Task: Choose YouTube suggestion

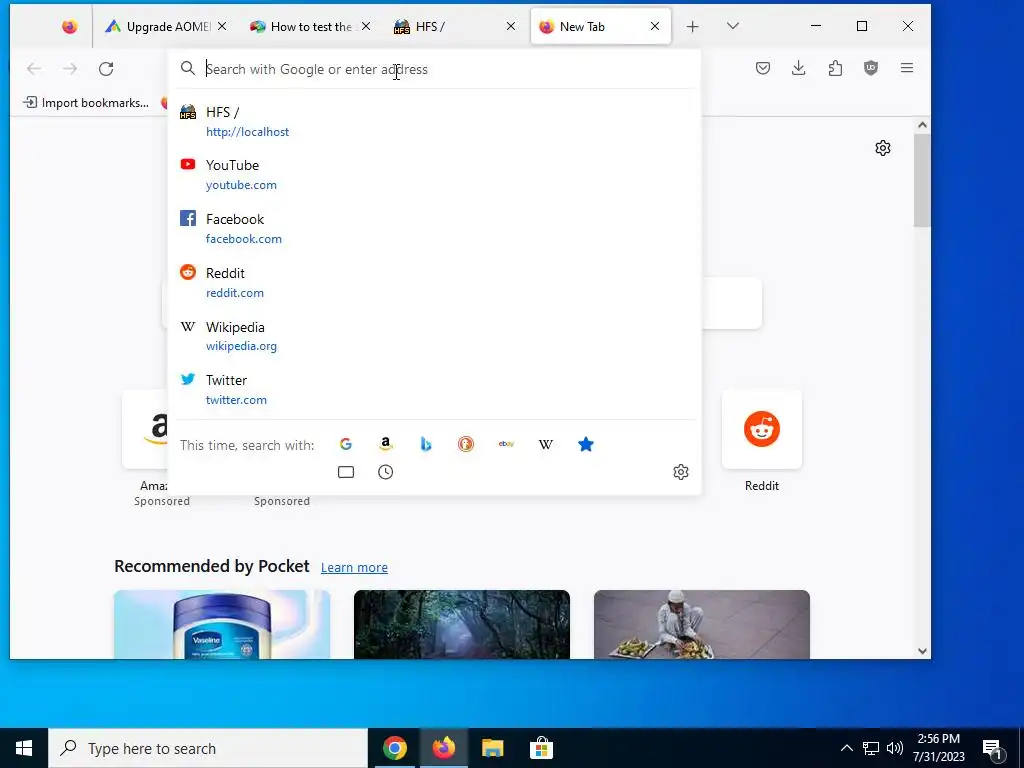Action: click(434, 175)
